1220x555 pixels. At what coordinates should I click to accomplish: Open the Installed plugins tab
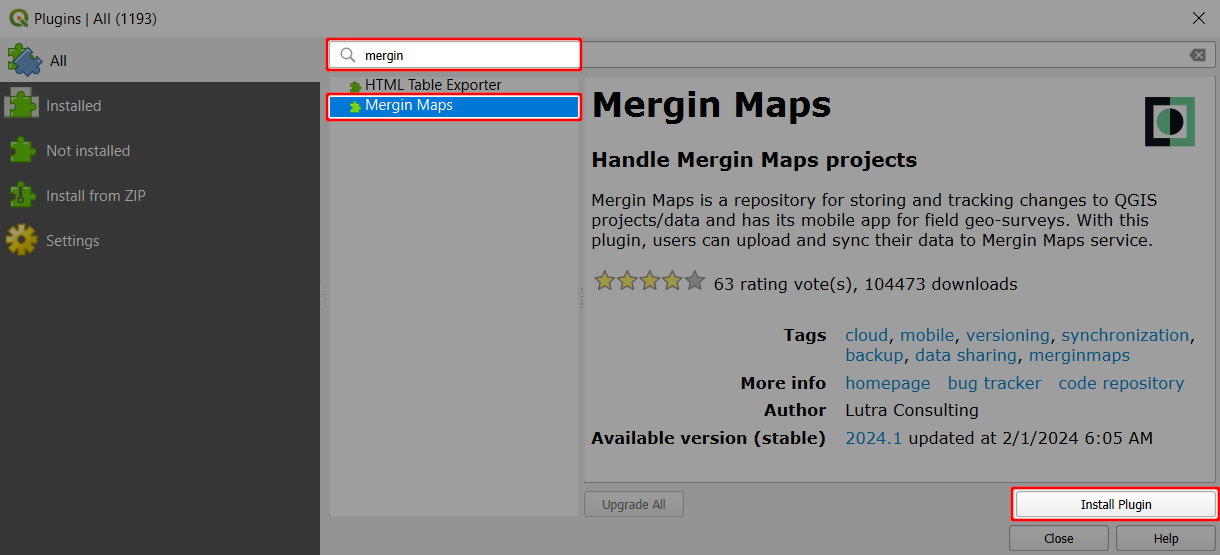160,105
